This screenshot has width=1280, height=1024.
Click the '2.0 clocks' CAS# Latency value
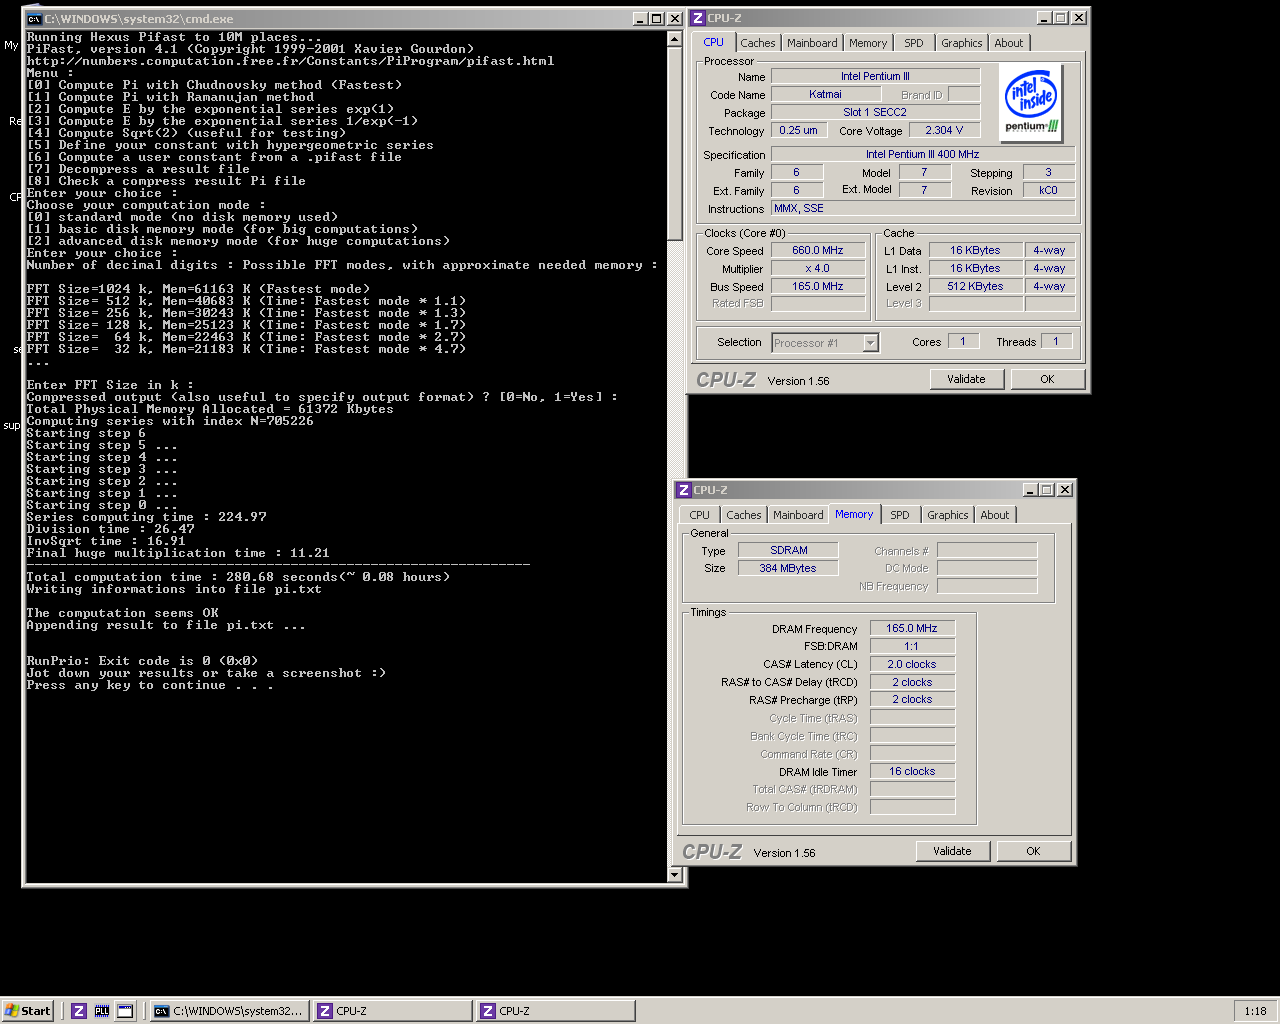coord(912,664)
